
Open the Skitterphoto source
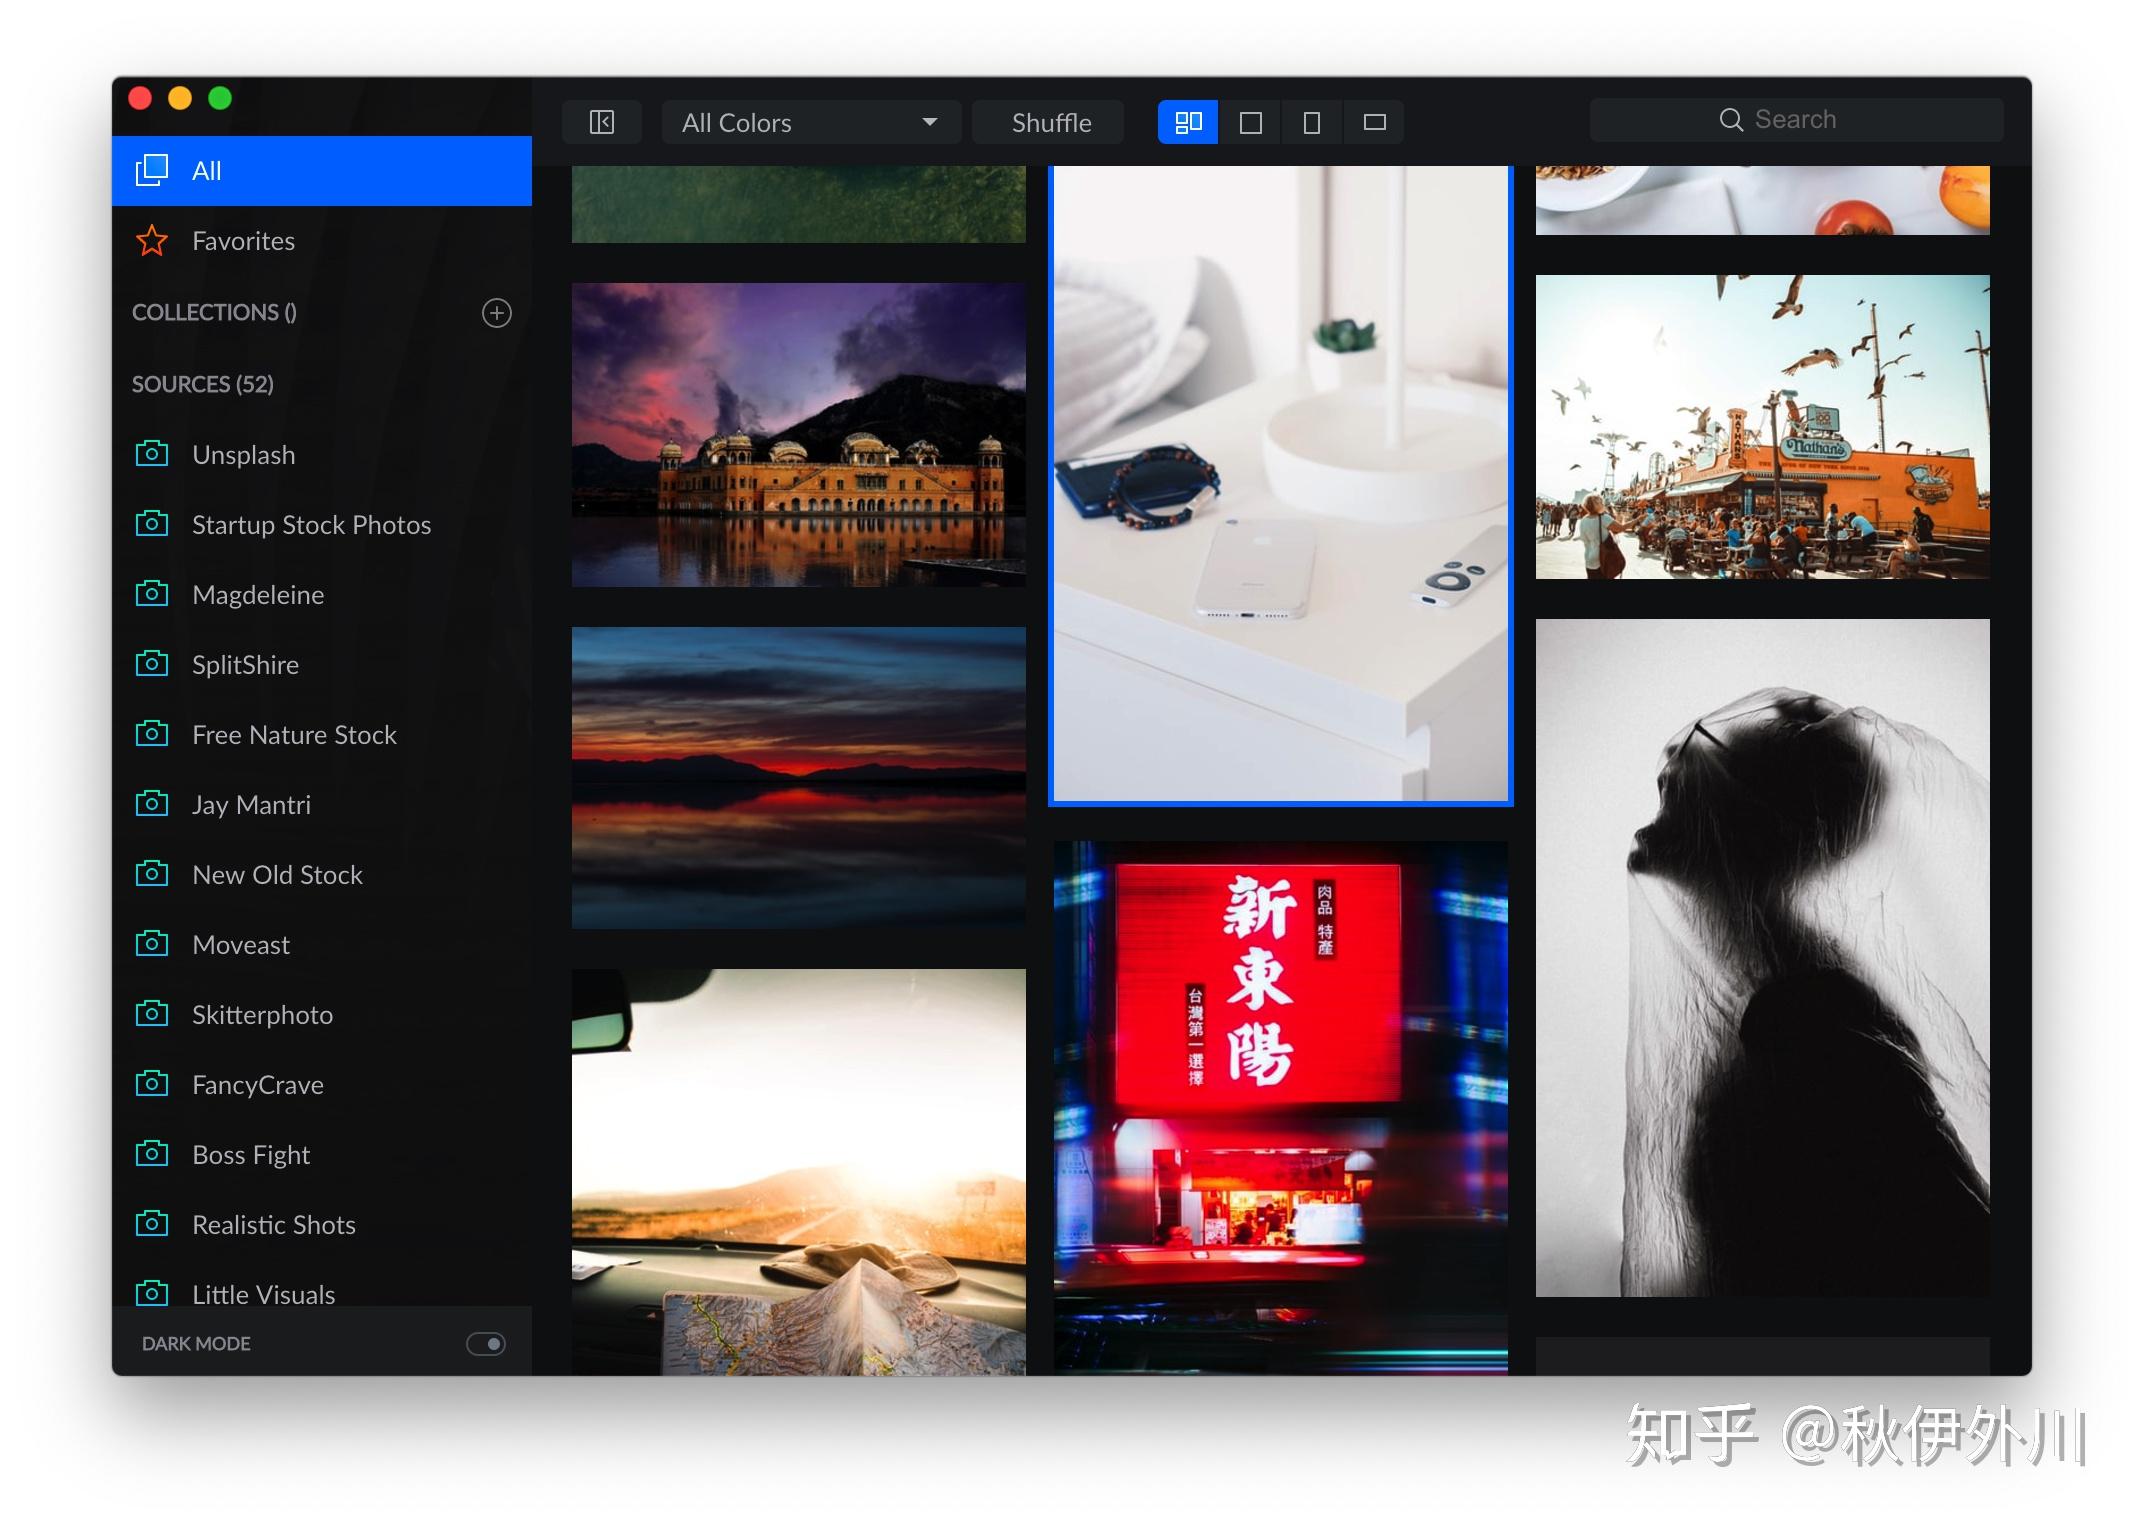point(322,1015)
